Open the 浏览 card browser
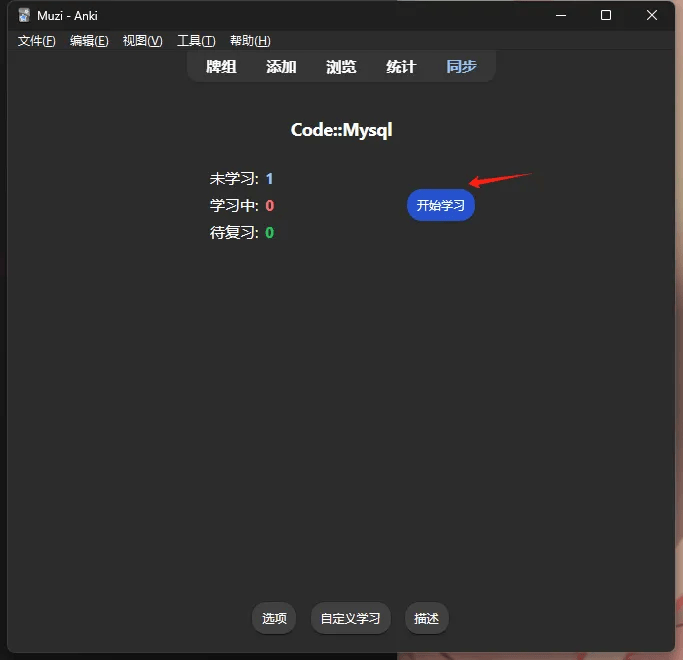Screen dimensions: 683x660 point(341,67)
